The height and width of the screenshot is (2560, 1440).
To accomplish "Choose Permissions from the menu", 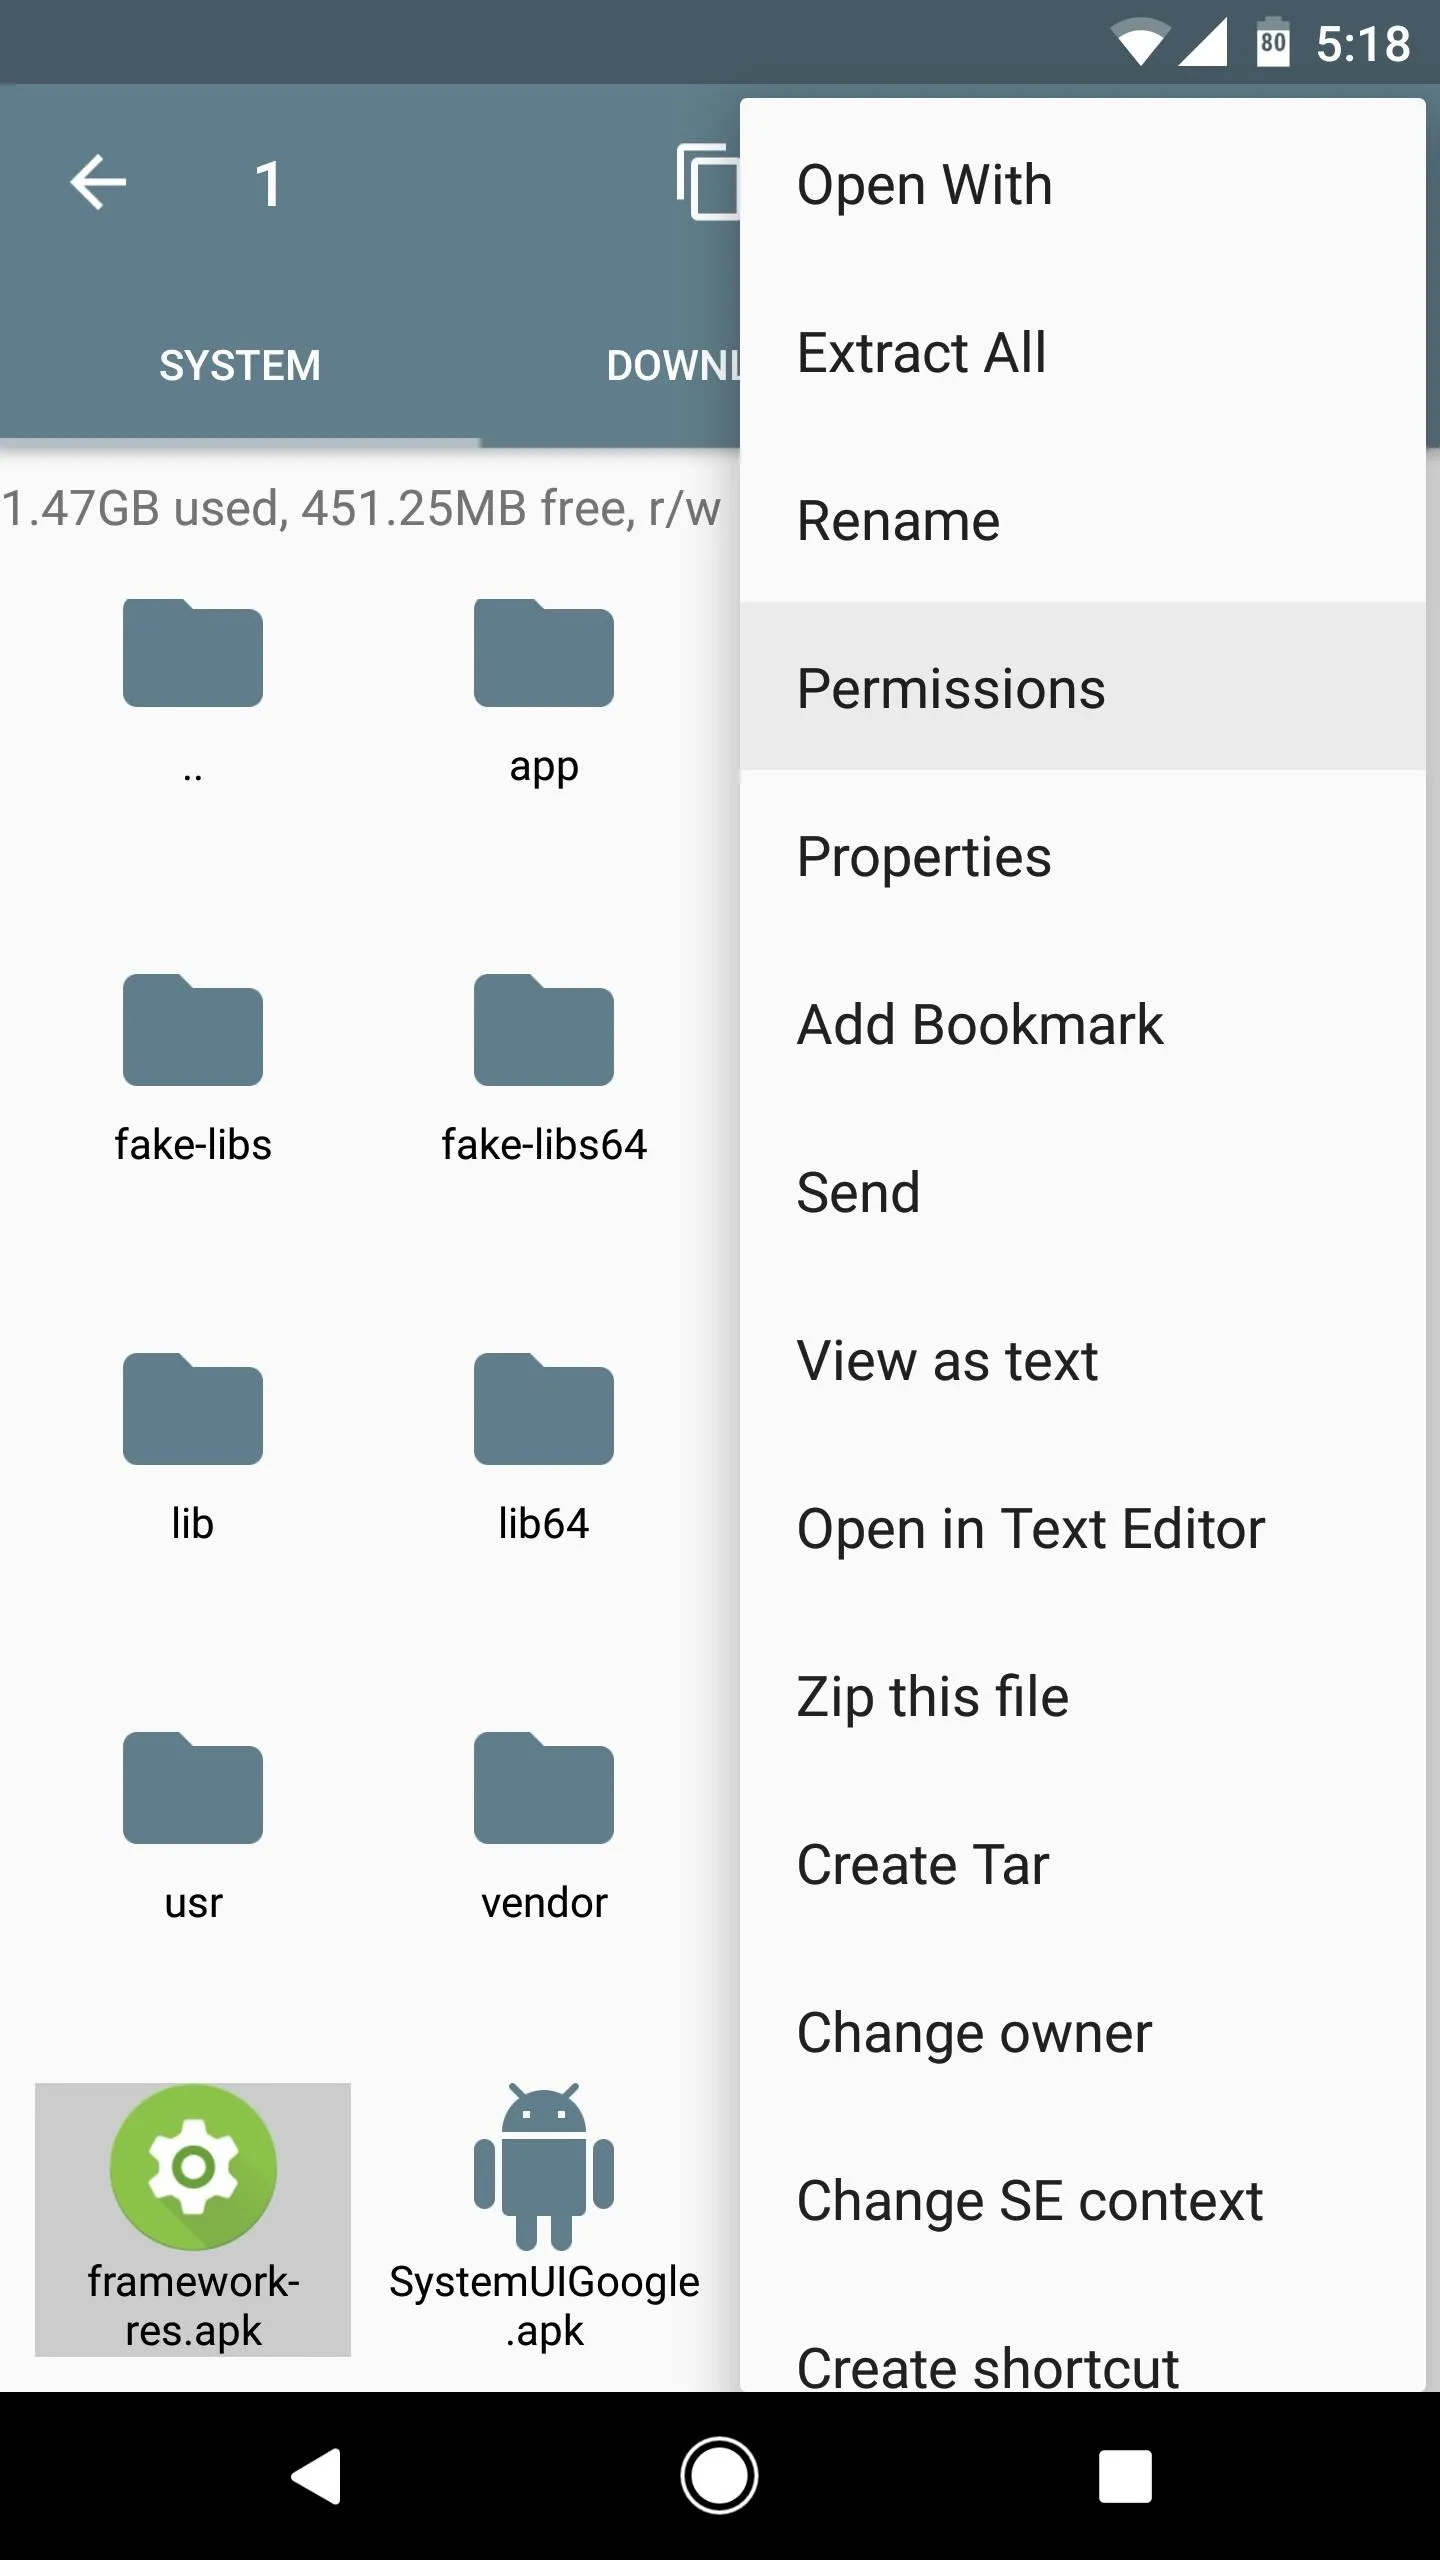I will coord(1082,687).
